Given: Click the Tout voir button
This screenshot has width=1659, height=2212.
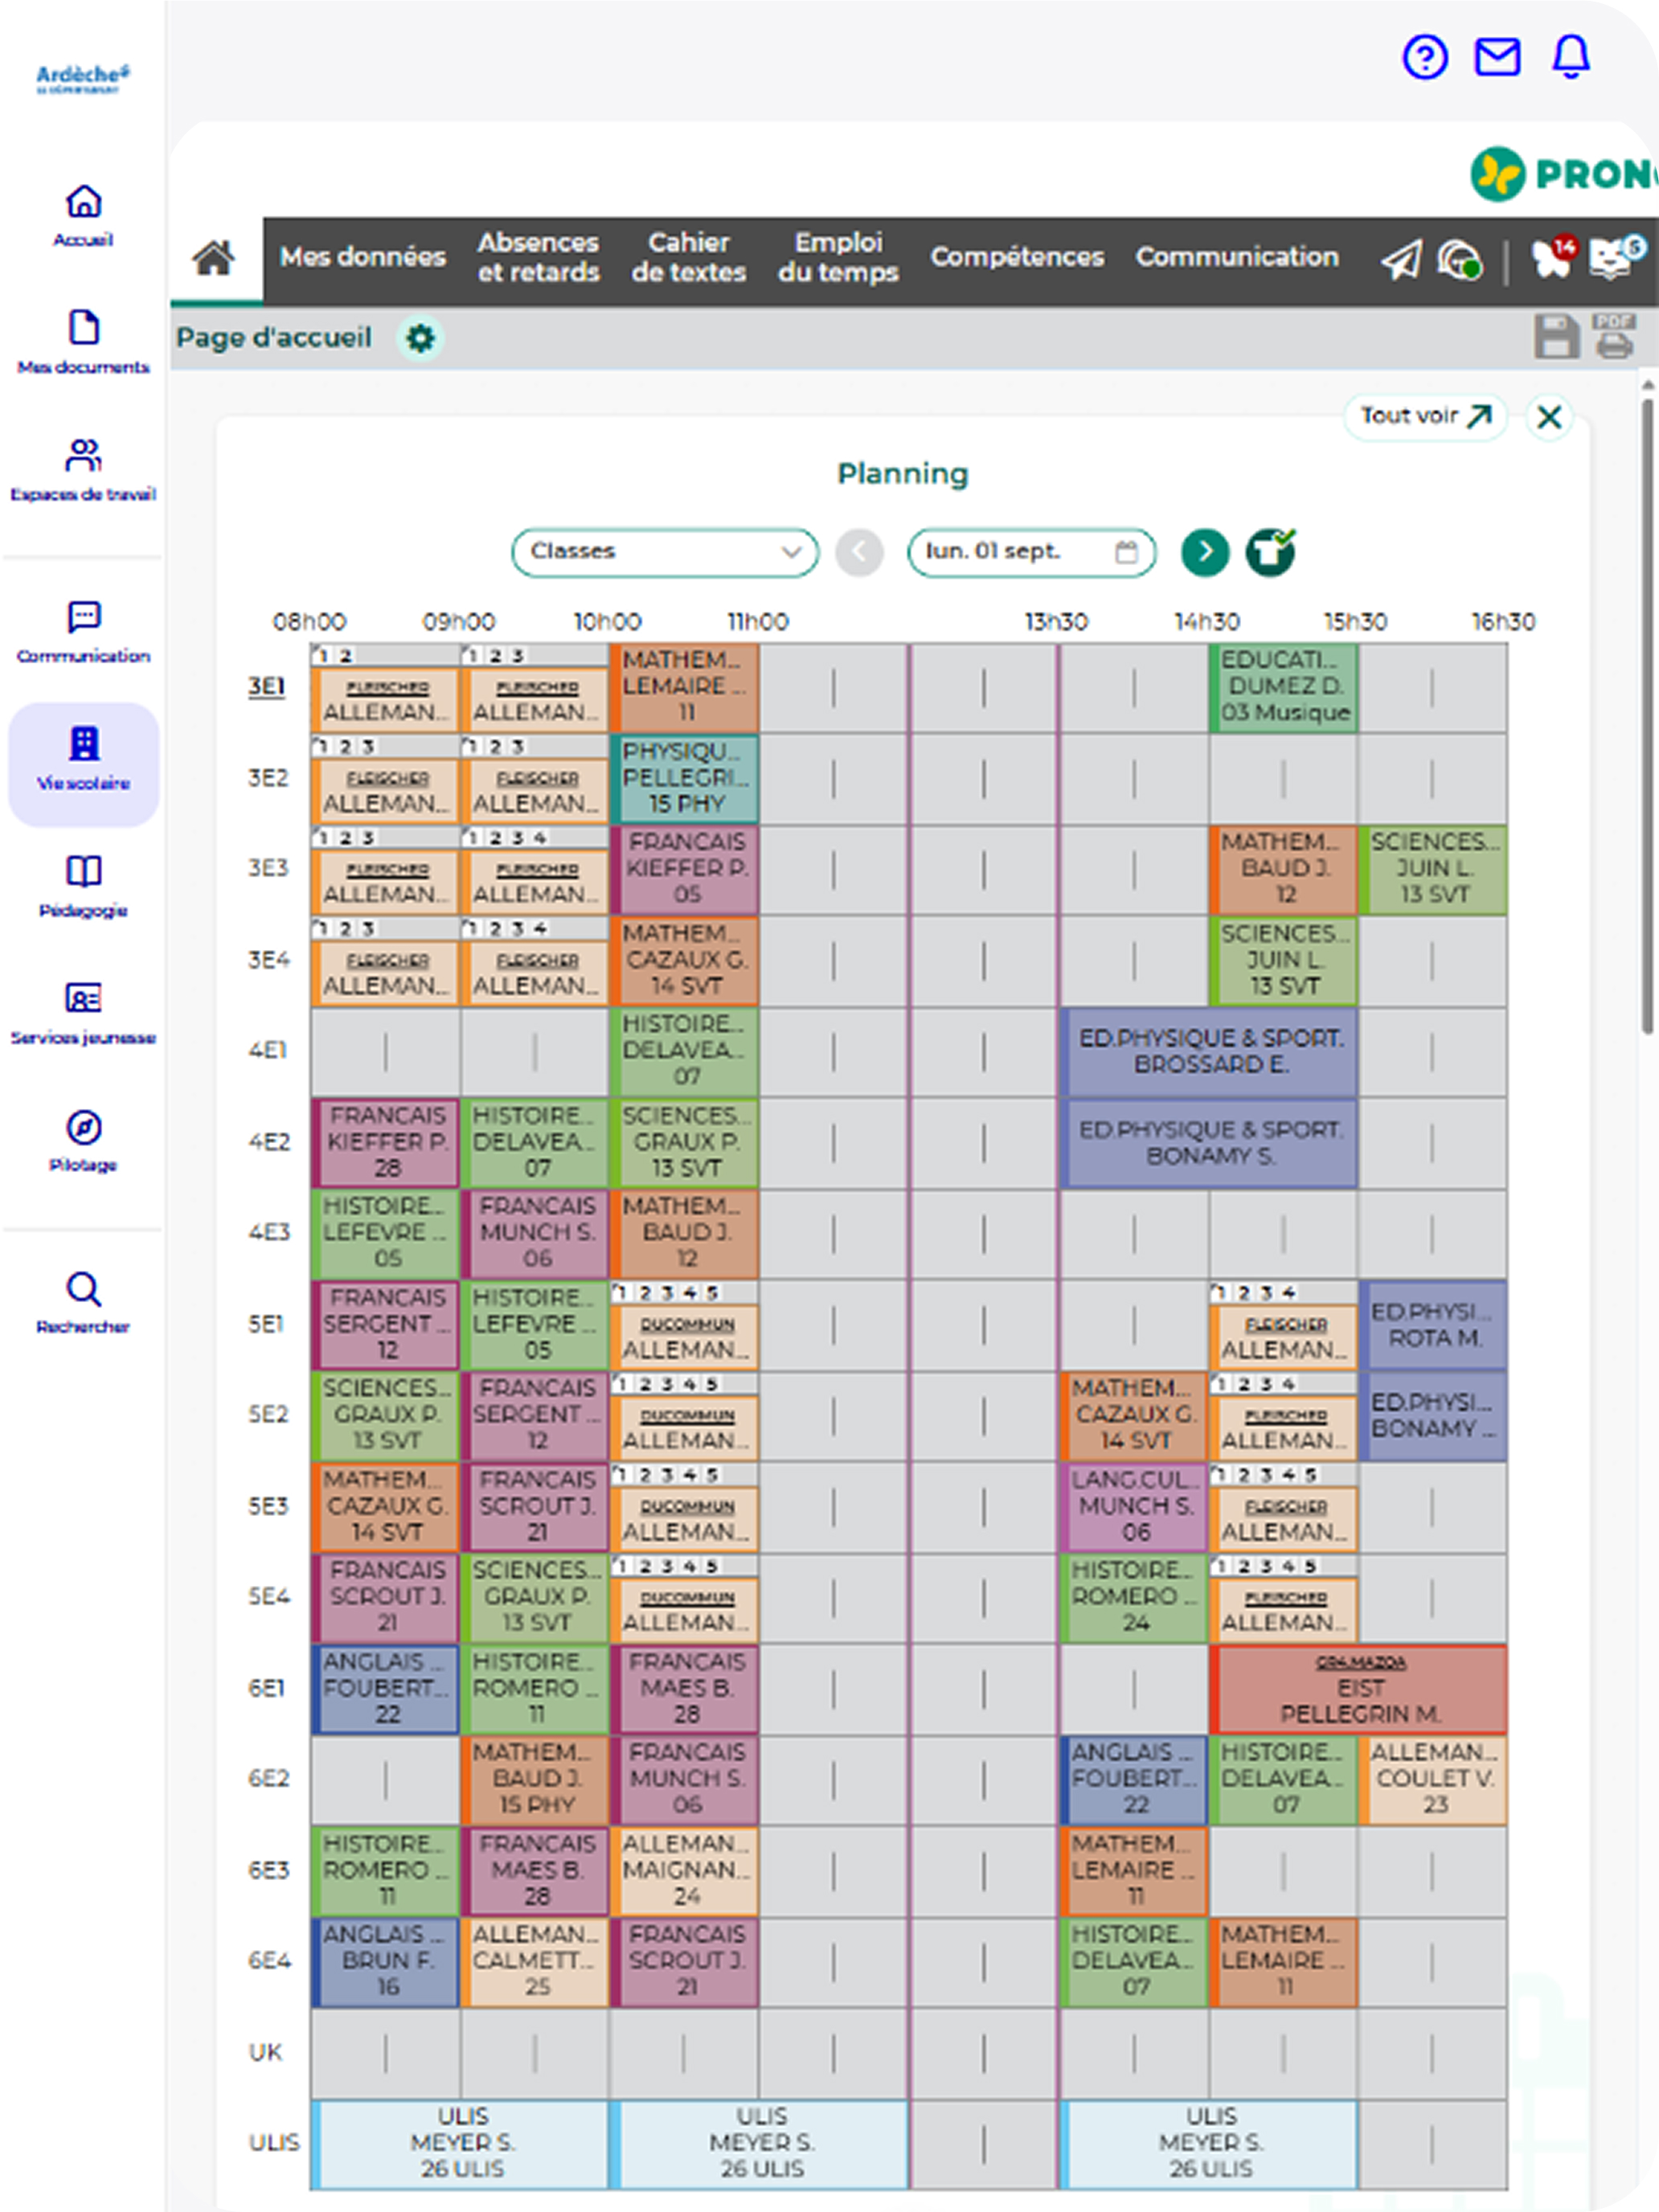Looking at the screenshot, I should click(x=1426, y=416).
